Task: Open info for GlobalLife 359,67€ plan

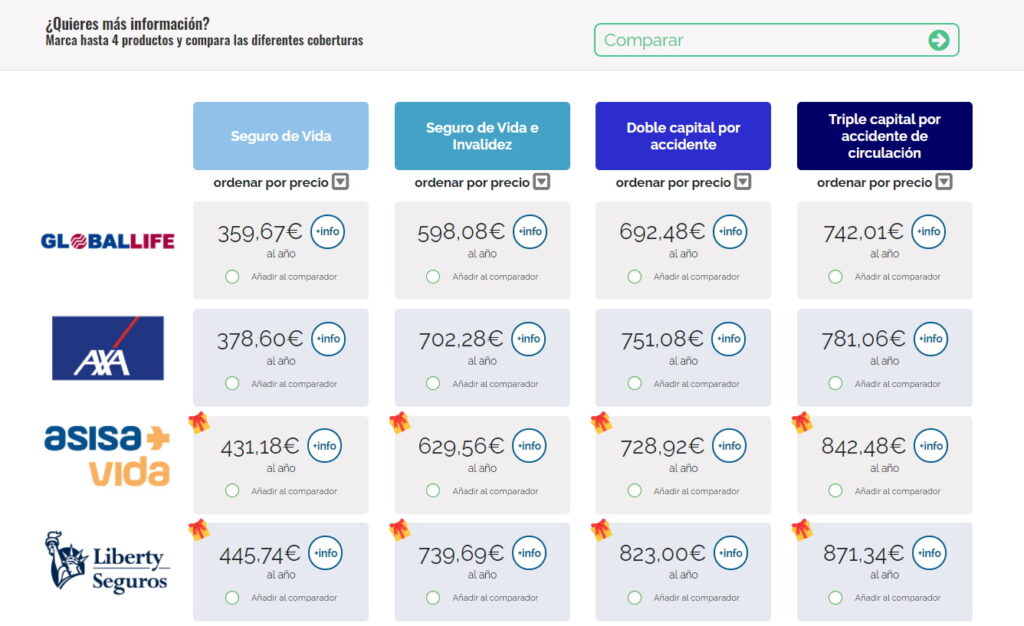Action: pos(327,232)
